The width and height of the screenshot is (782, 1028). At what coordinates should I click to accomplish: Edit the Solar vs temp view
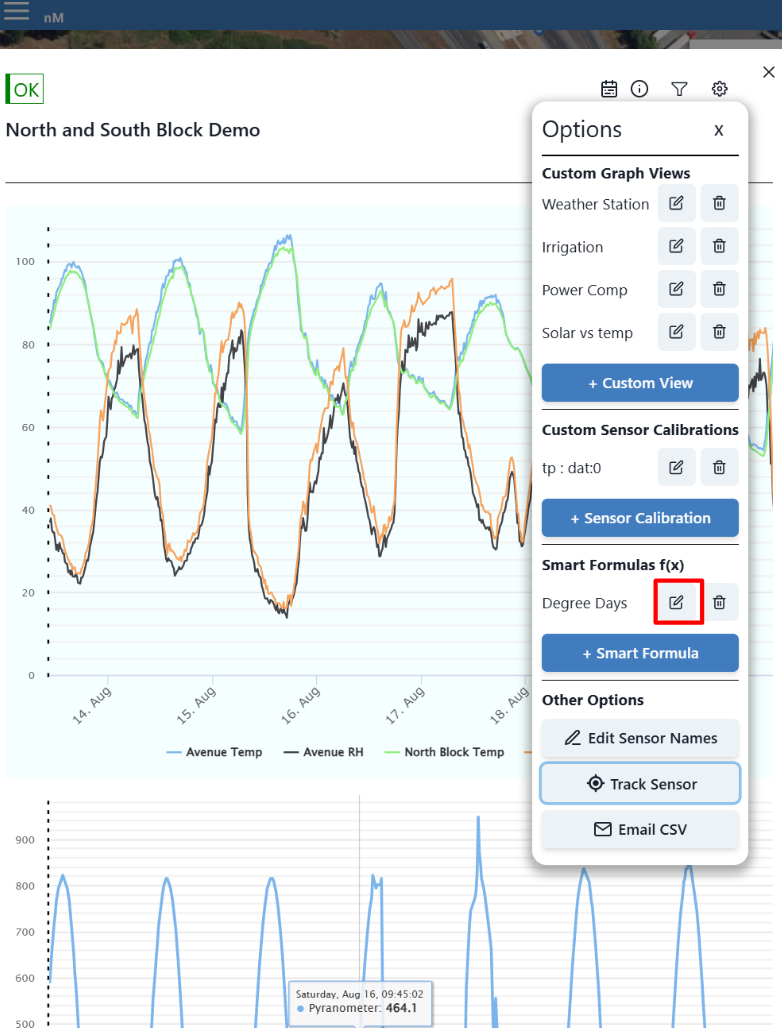(x=676, y=332)
